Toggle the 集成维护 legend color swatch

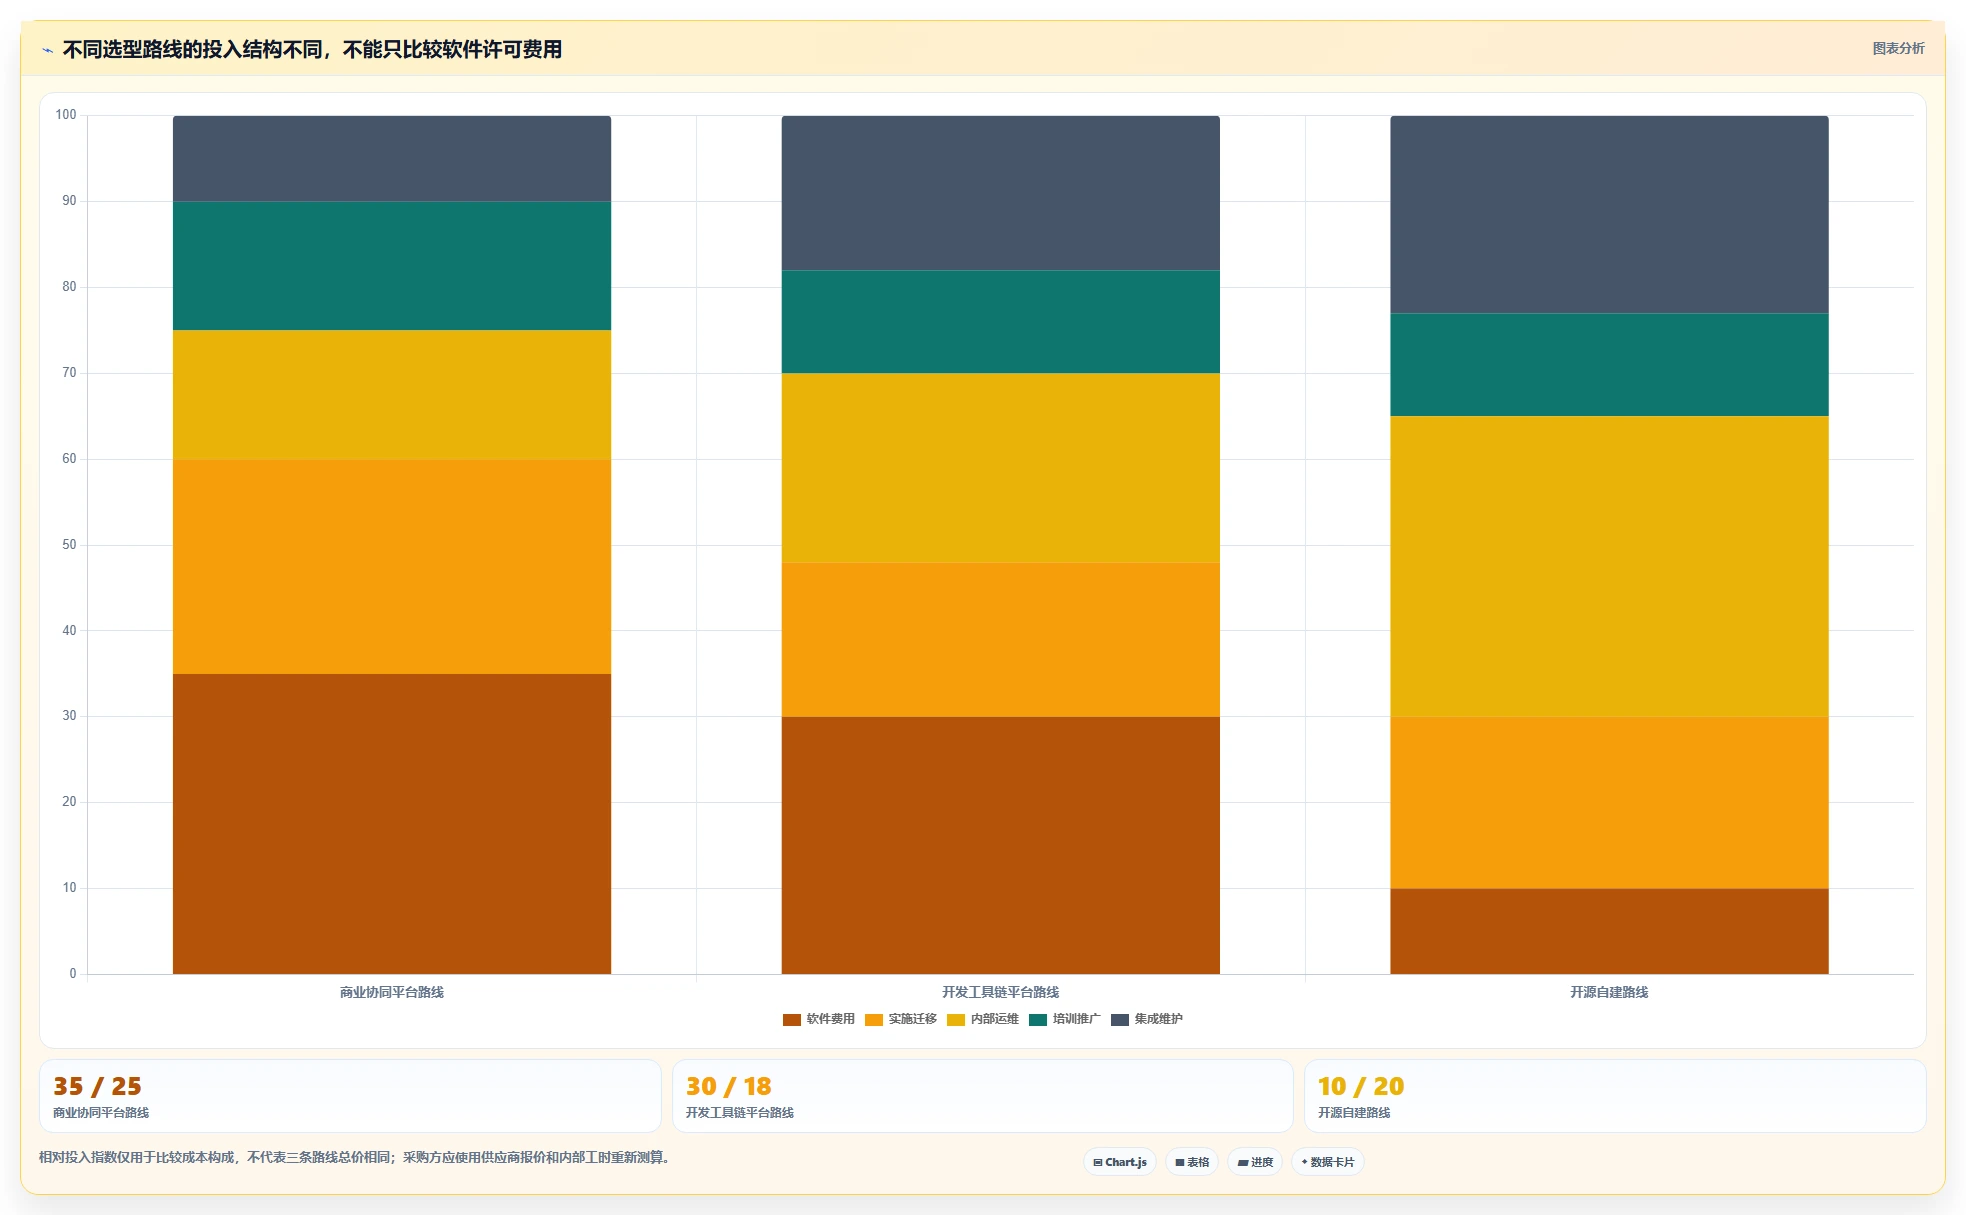[x=1119, y=1019]
